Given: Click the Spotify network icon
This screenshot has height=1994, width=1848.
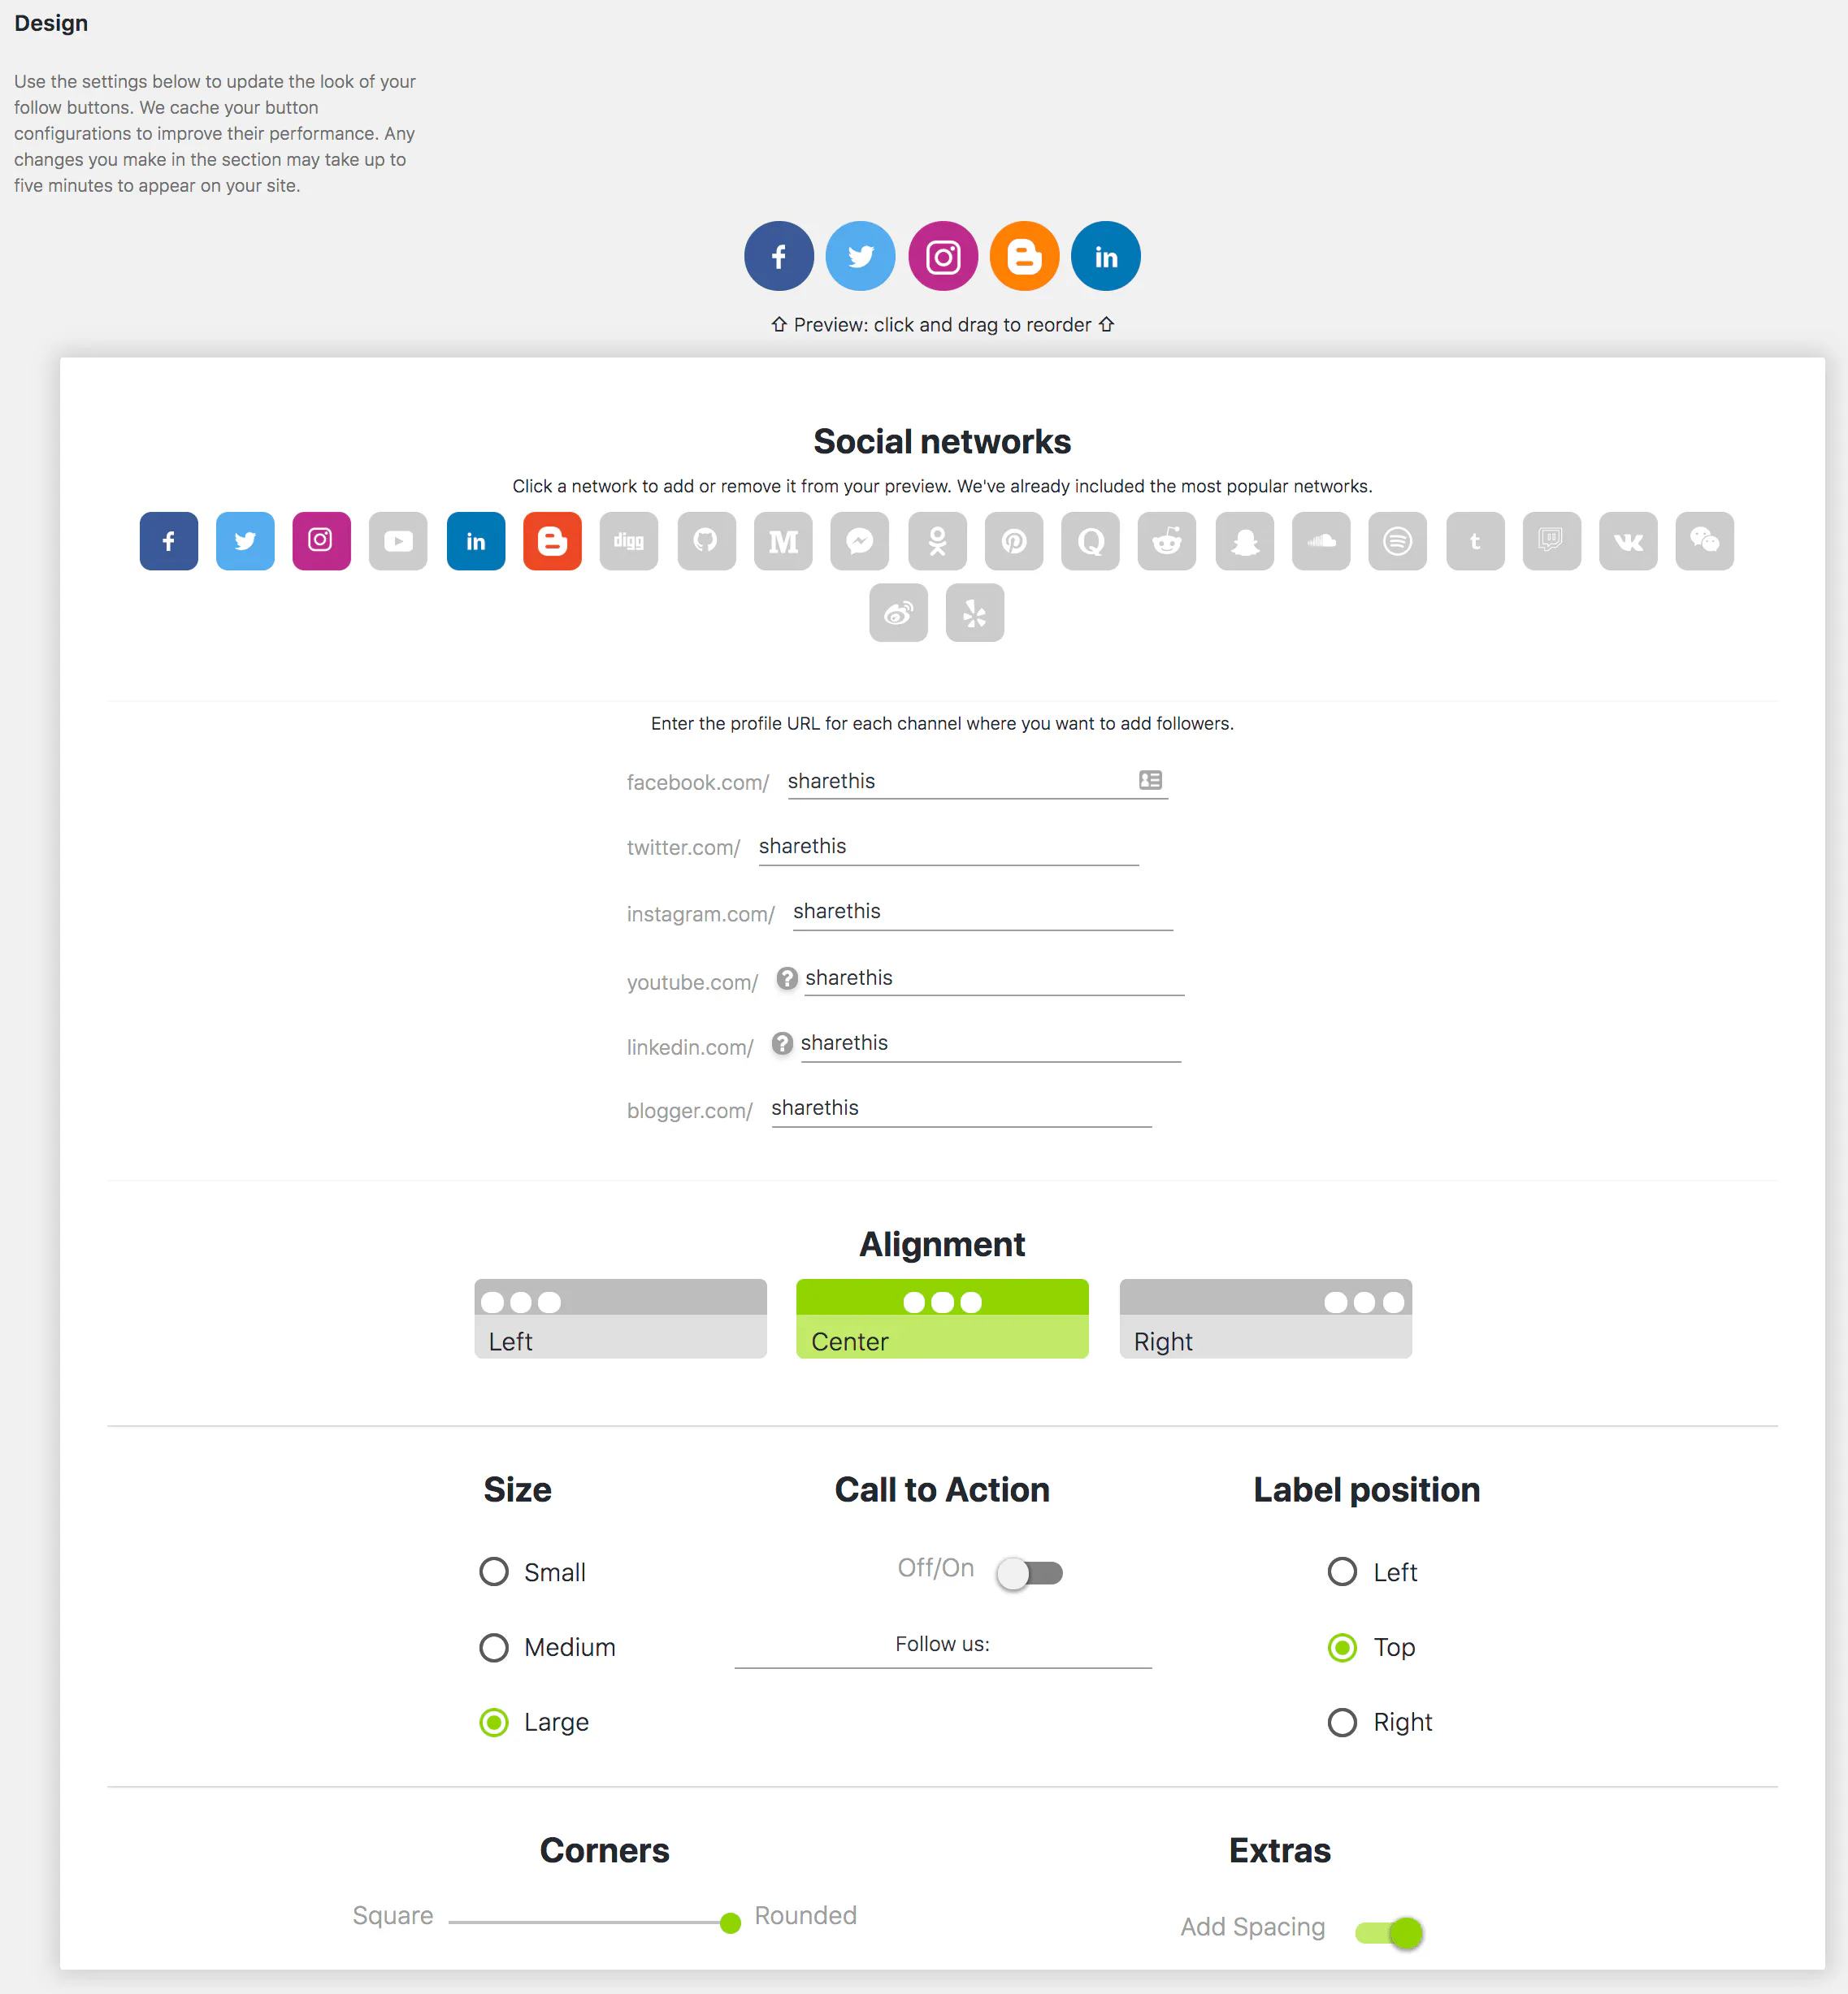Looking at the screenshot, I should pos(1397,541).
